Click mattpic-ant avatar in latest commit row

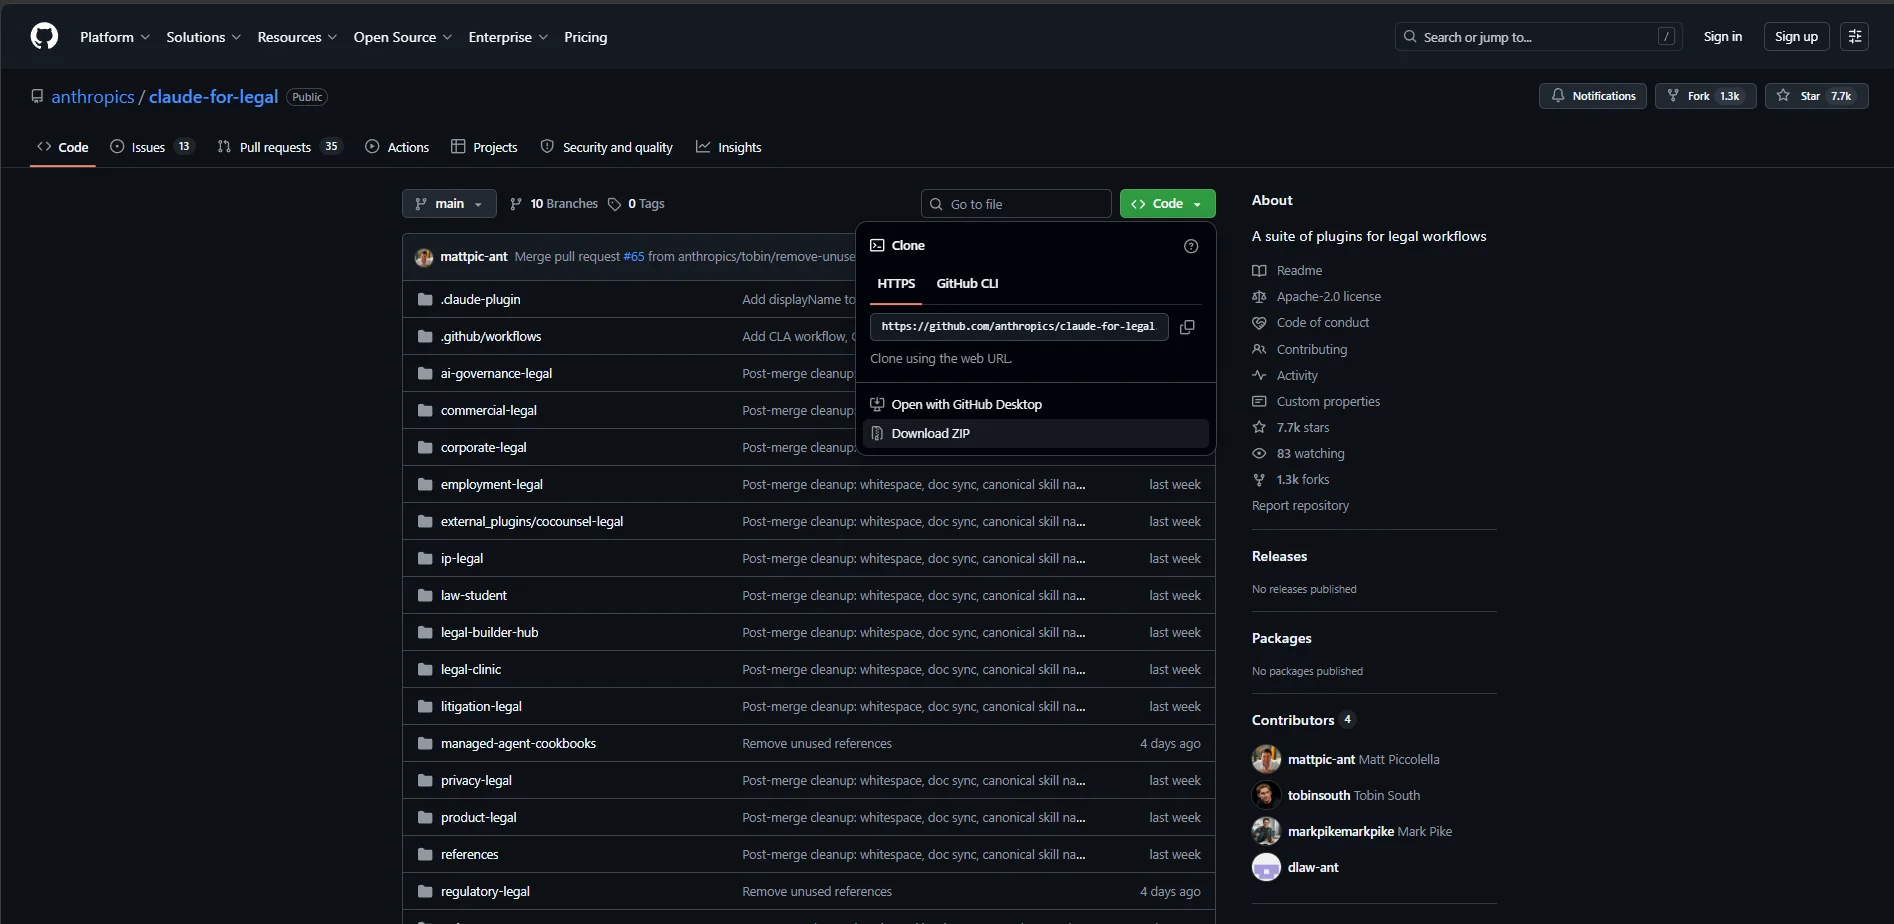pyautogui.click(x=424, y=257)
